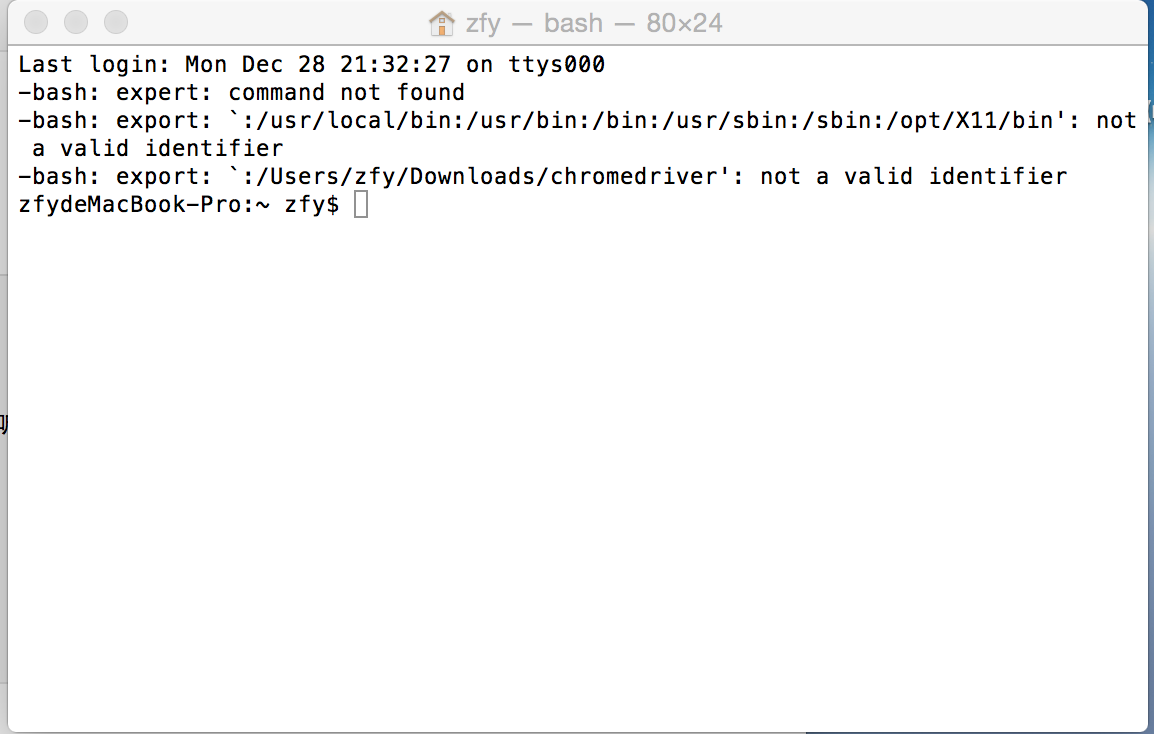Click the "ttys000" text
The width and height of the screenshot is (1154, 734).
click(x=556, y=65)
